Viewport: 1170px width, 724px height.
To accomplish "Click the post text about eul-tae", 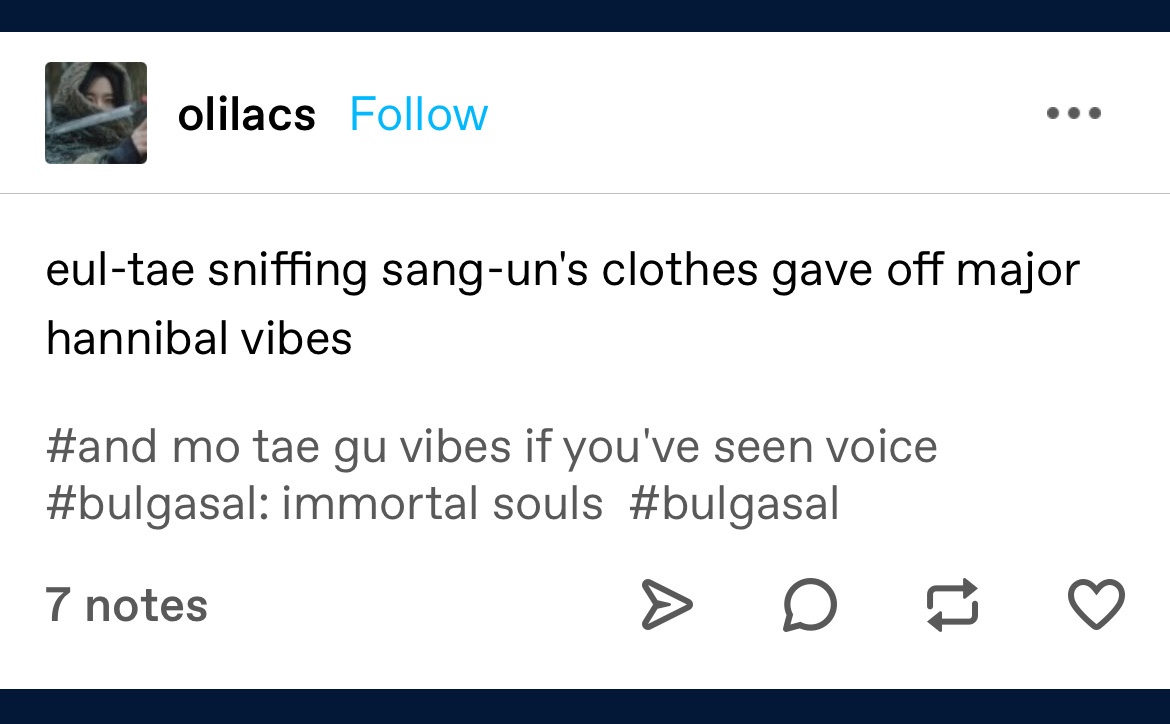I will click(562, 272).
